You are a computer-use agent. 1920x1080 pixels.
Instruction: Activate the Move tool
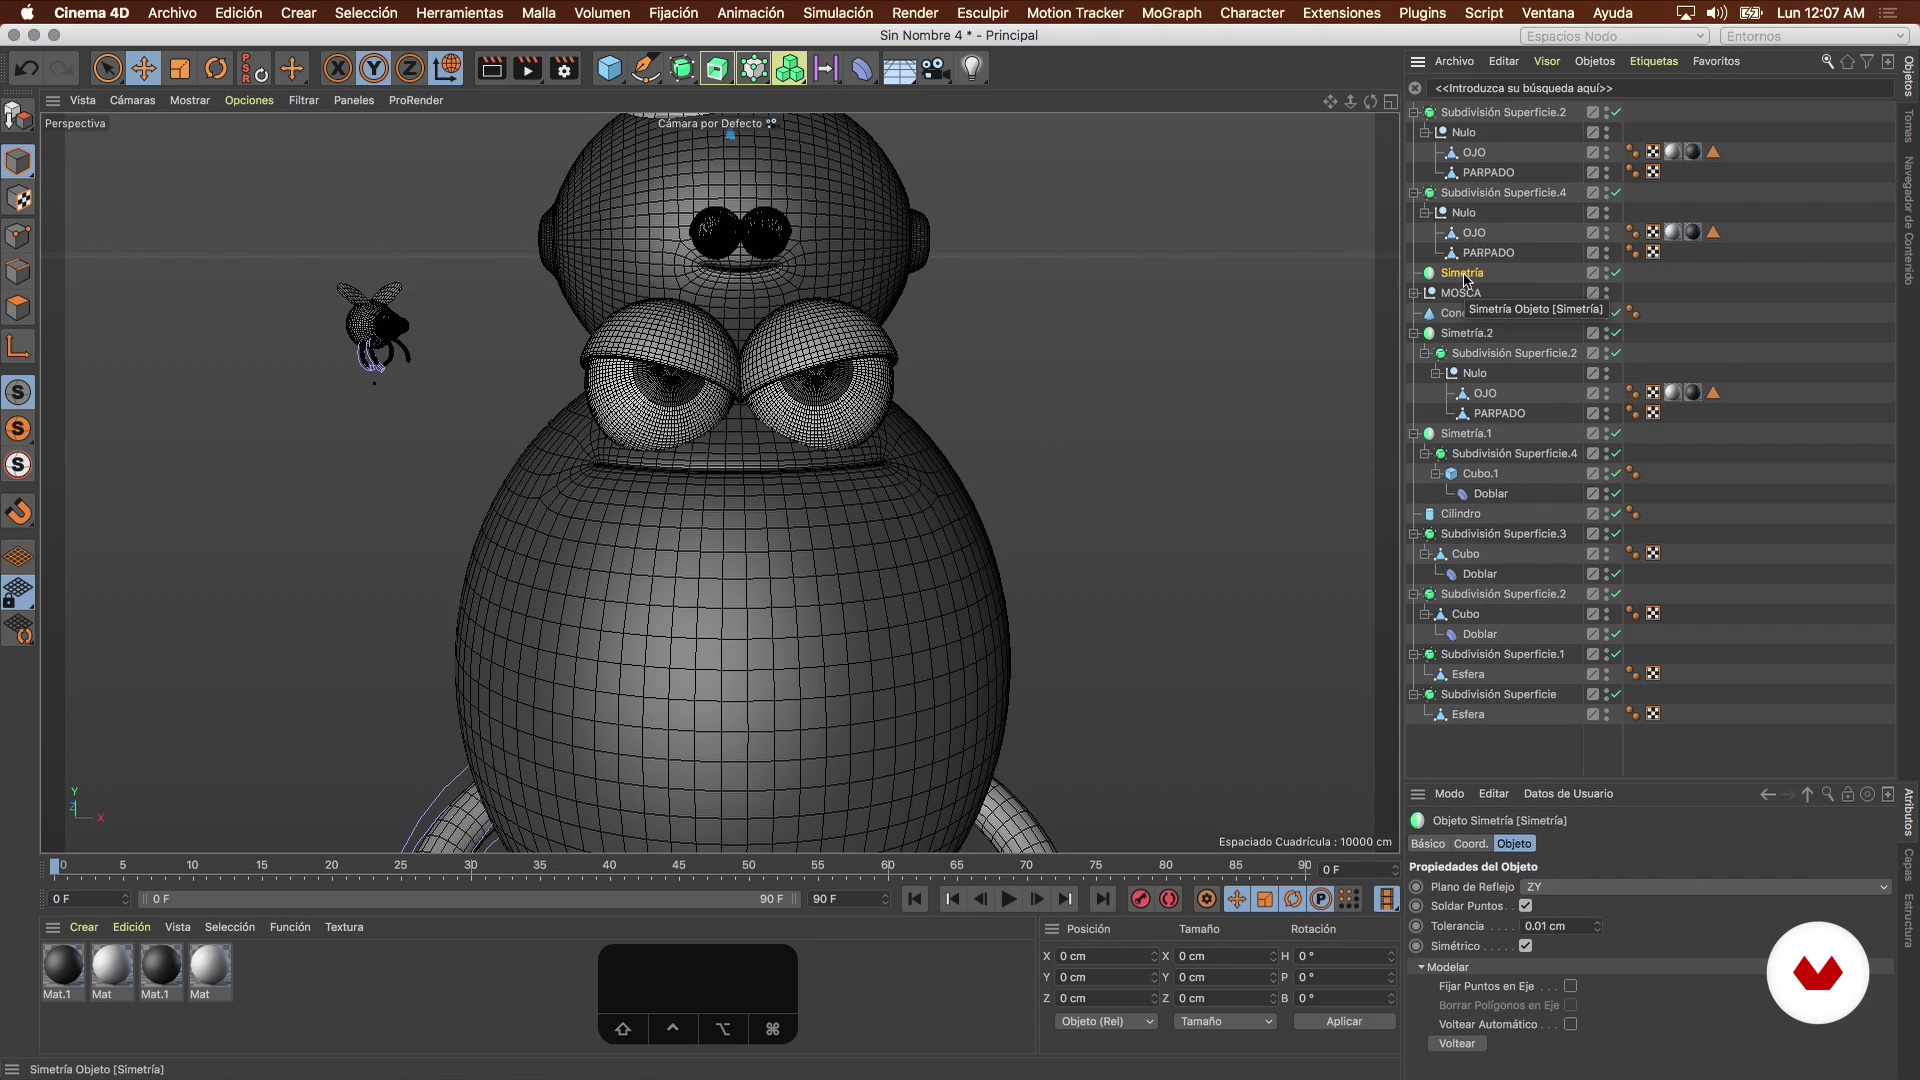tap(143, 69)
